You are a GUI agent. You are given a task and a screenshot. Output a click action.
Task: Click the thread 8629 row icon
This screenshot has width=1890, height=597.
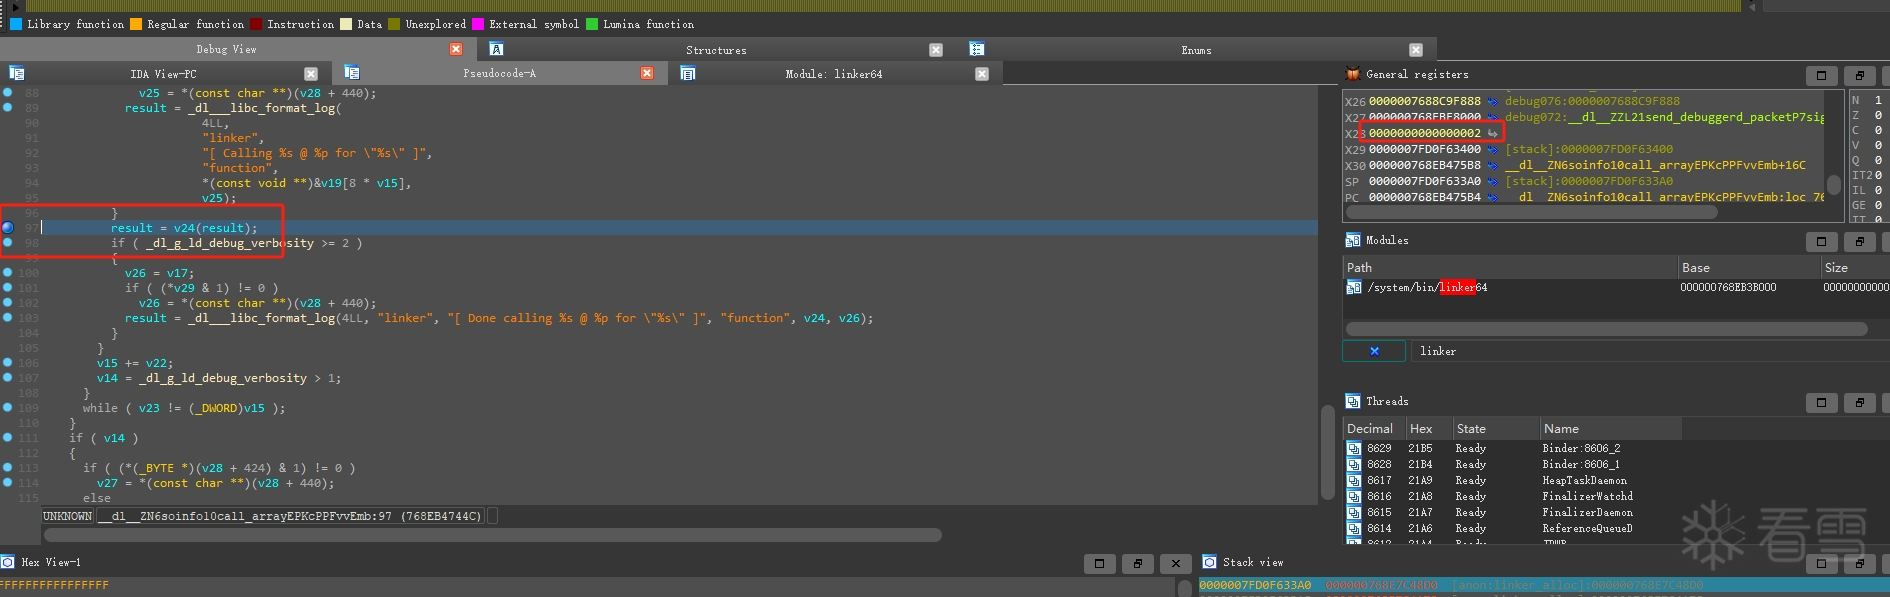[1354, 448]
